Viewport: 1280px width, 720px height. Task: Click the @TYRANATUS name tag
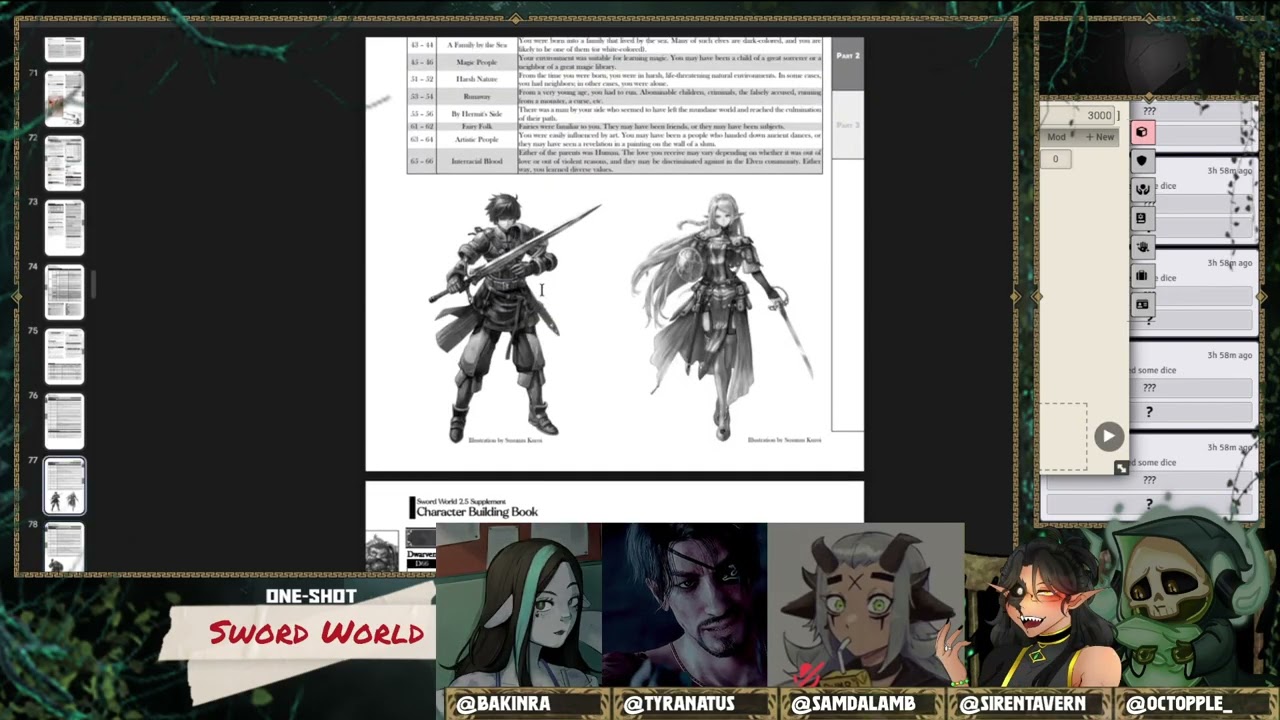pos(677,704)
